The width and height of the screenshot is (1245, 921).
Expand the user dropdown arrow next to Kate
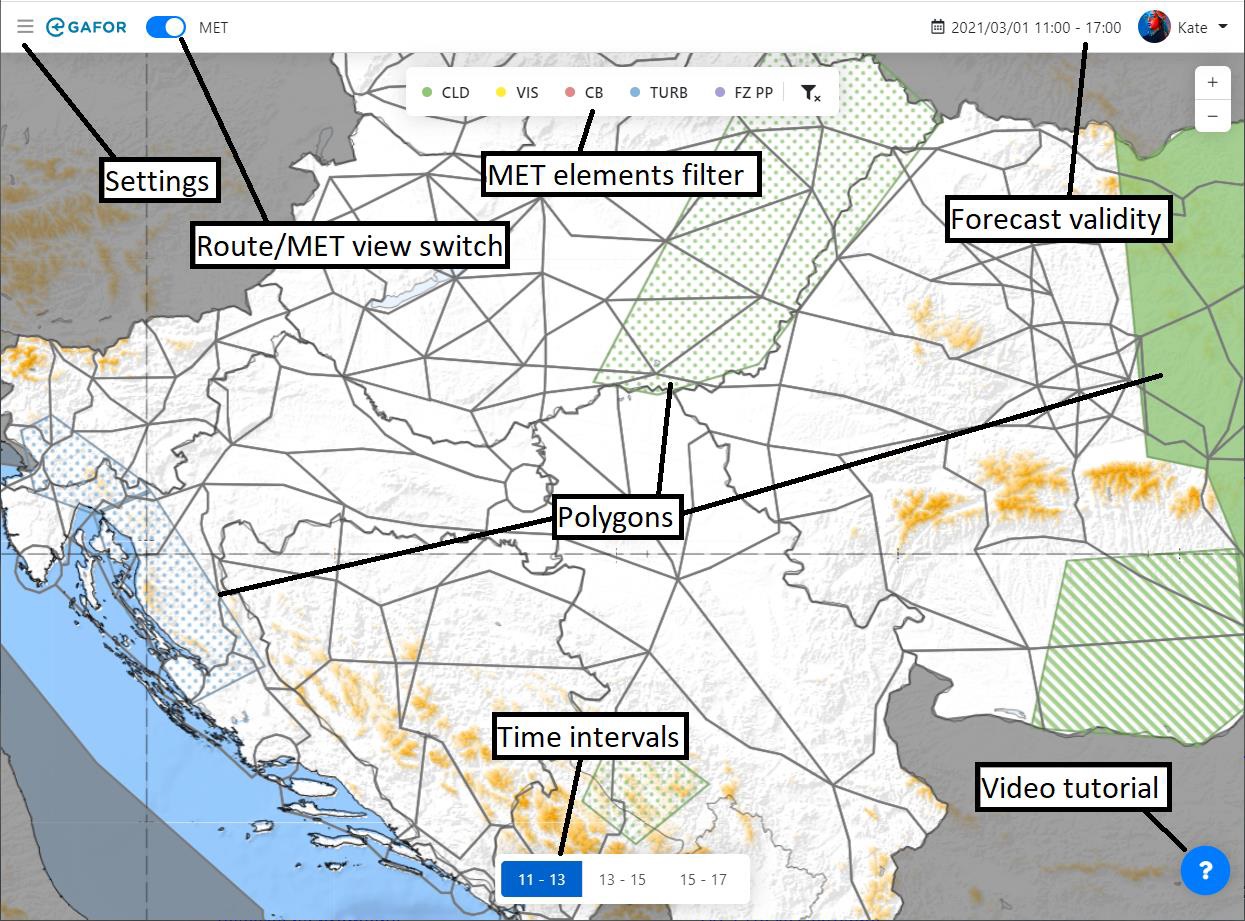pos(1223,27)
